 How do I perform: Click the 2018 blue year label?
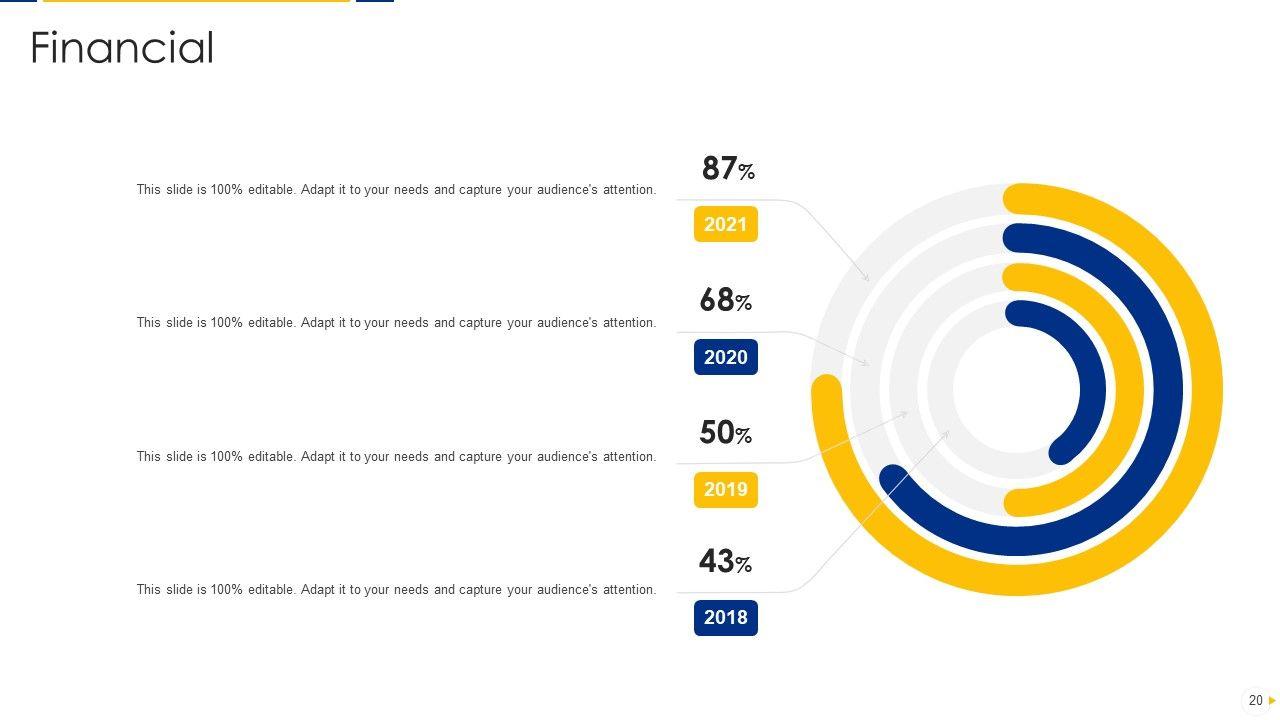click(x=726, y=618)
